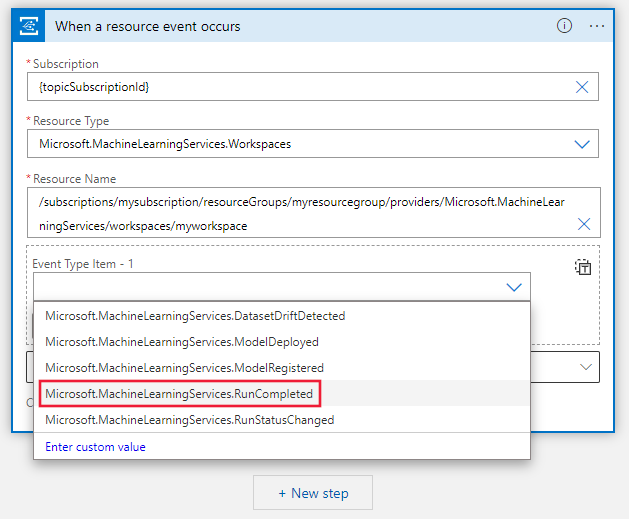Pick the RunCompleted event type
The height and width of the screenshot is (519, 629).
click(x=179, y=394)
